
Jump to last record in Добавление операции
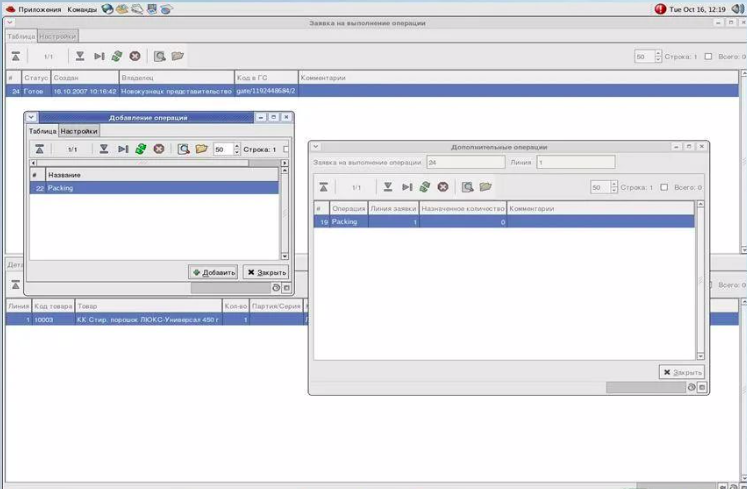pyautogui.click(x=123, y=149)
